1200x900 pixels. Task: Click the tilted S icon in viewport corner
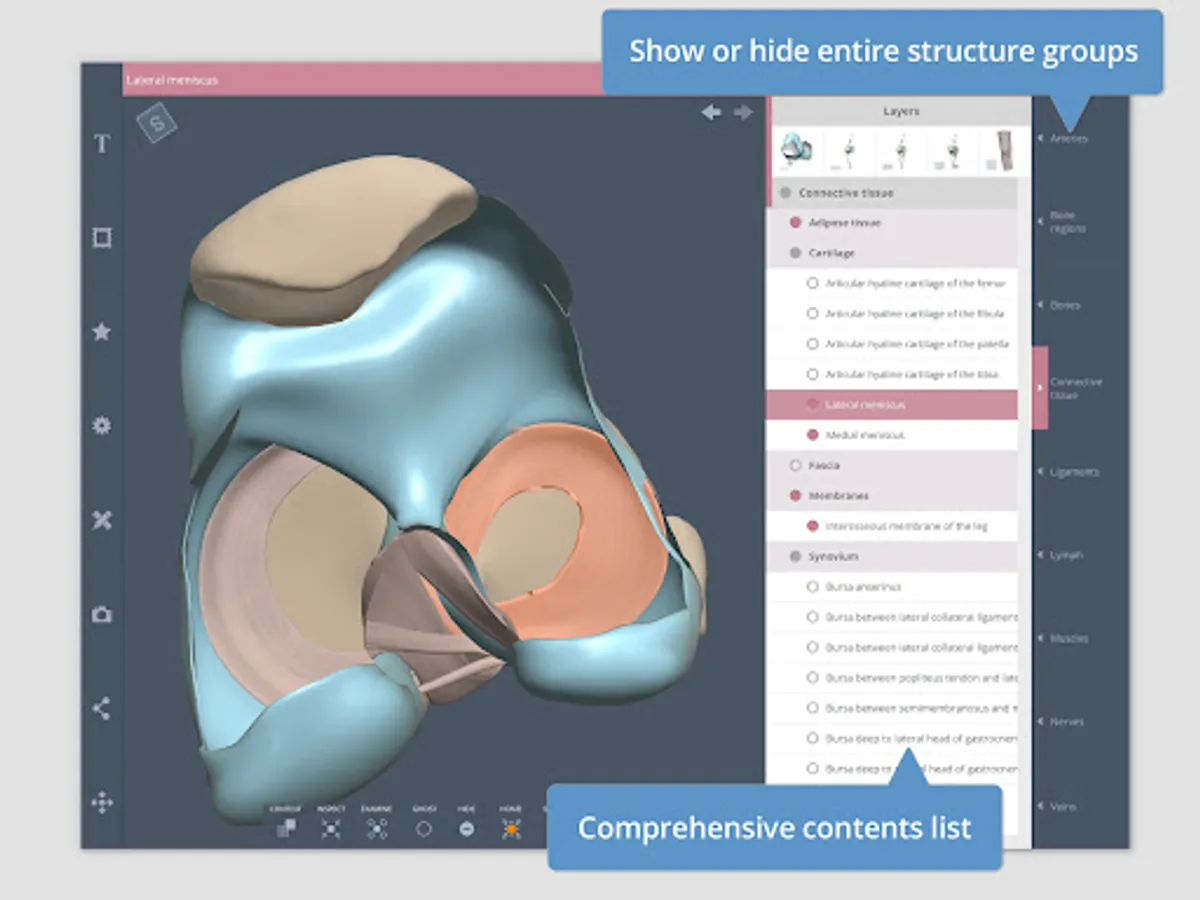[x=158, y=124]
